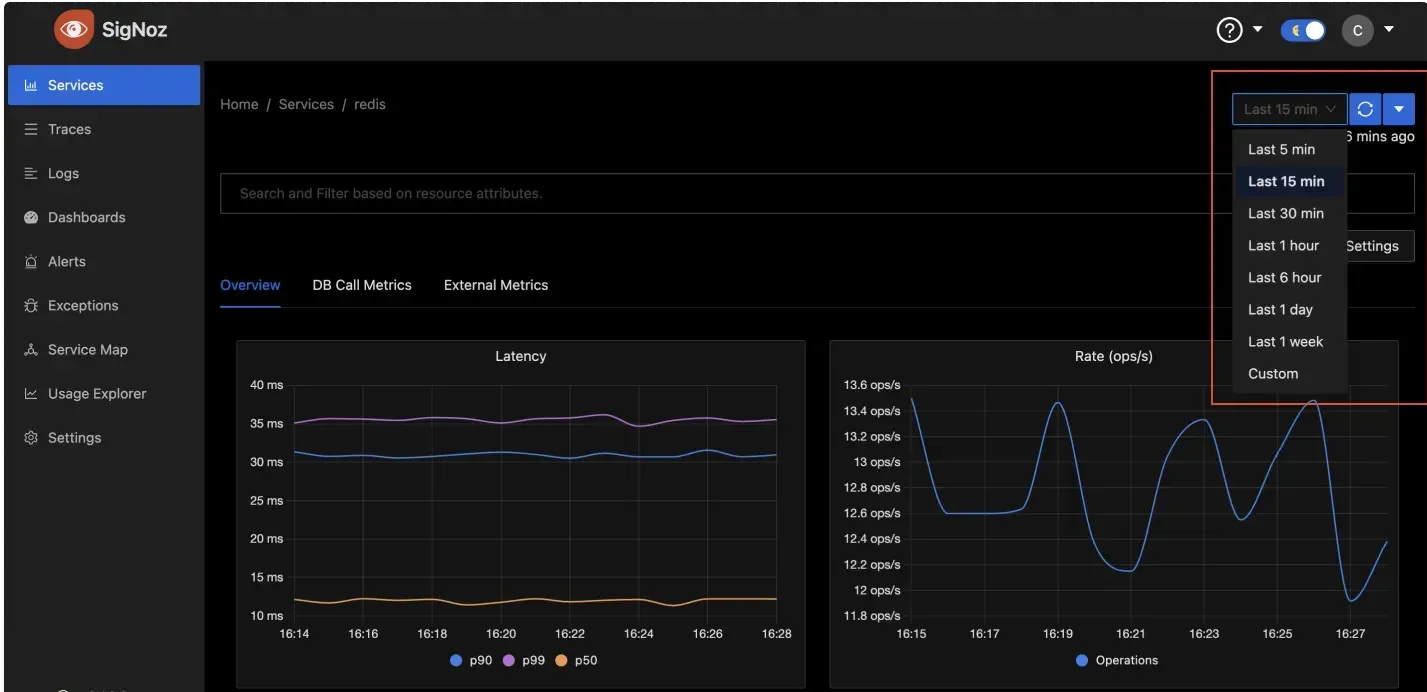The width and height of the screenshot is (1427, 692).
Task: Click the 13.6 ops/s axis label
Action: 872,385
